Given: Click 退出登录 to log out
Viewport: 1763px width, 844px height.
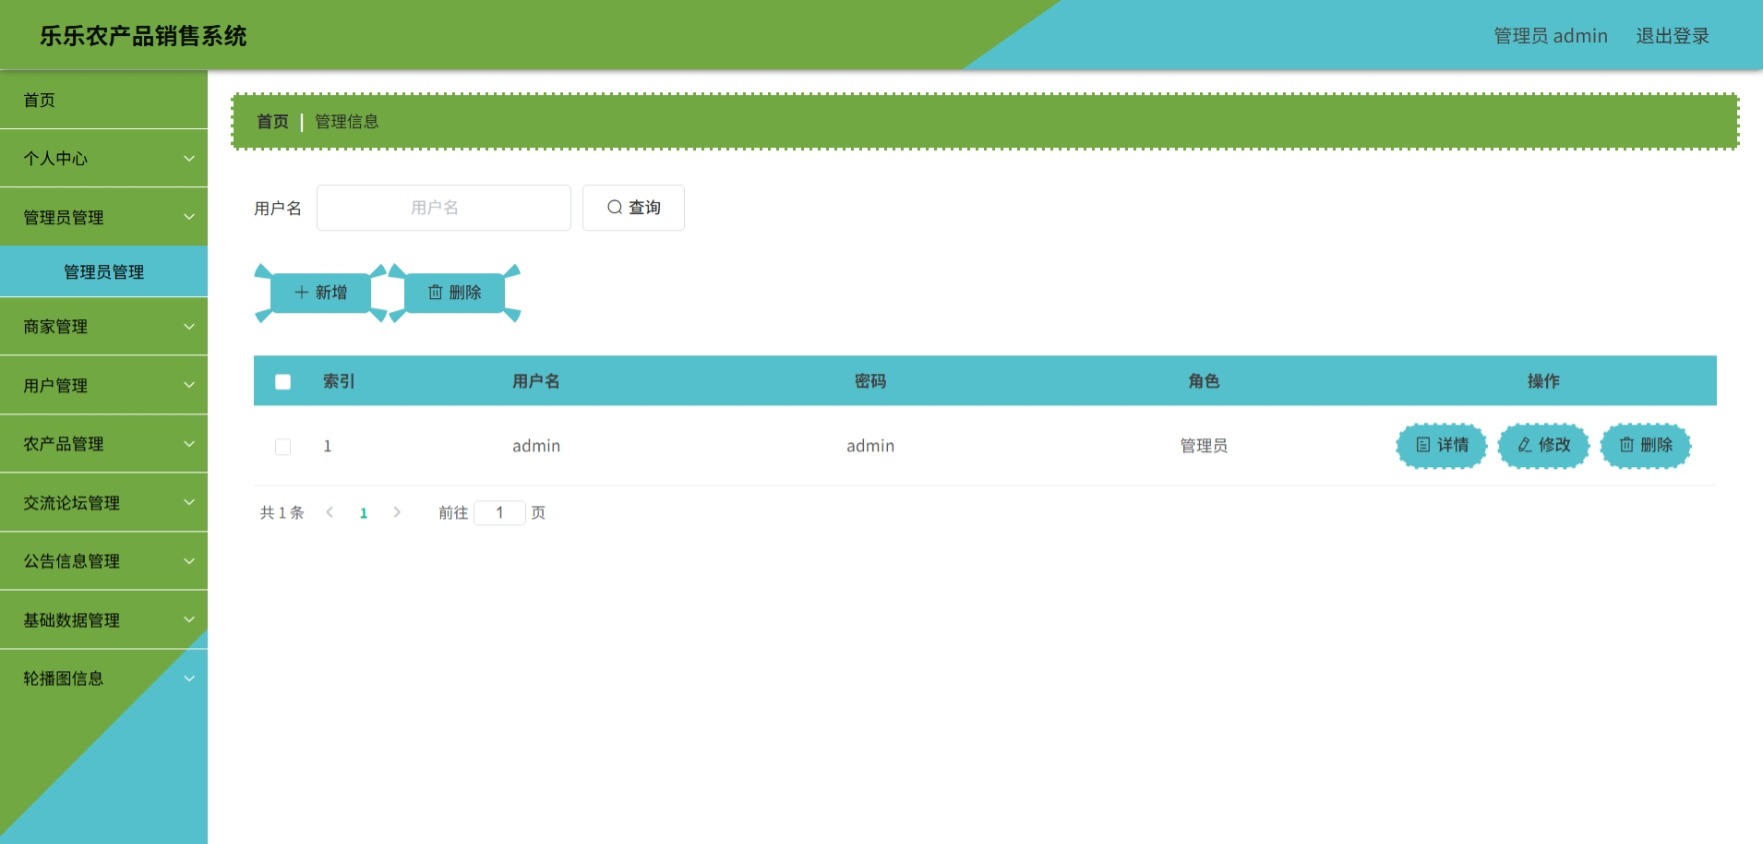Looking at the screenshot, I should [x=1672, y=36].
